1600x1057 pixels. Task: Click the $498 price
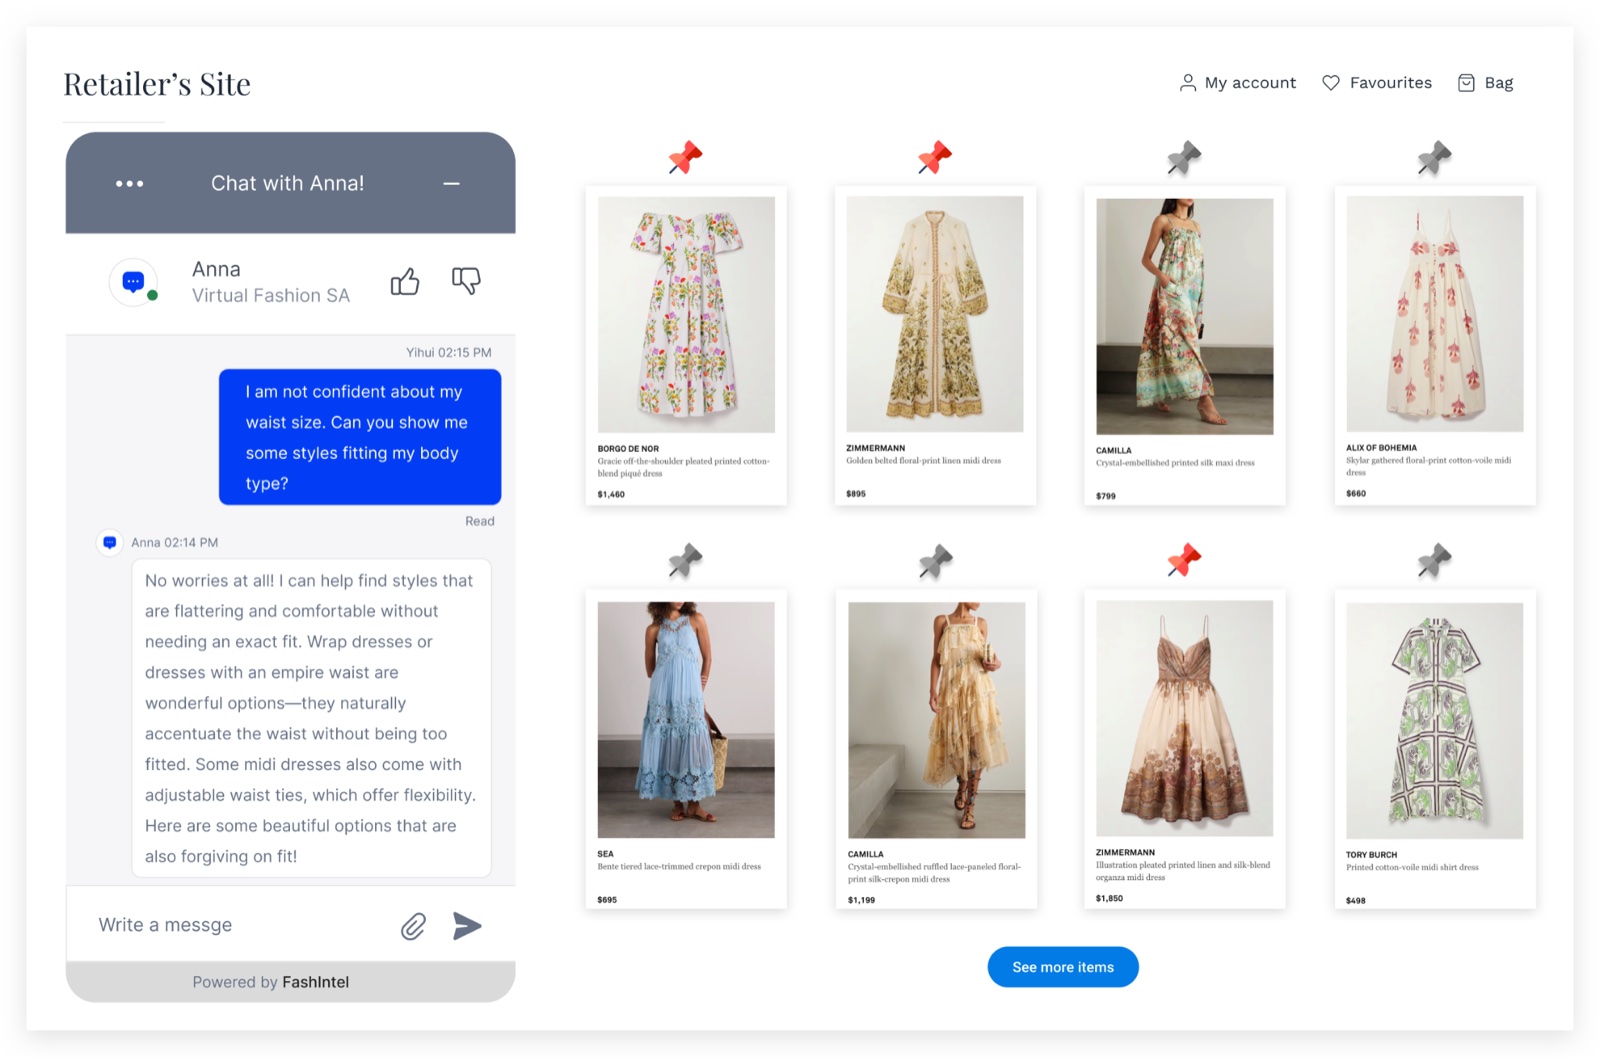1356,901
